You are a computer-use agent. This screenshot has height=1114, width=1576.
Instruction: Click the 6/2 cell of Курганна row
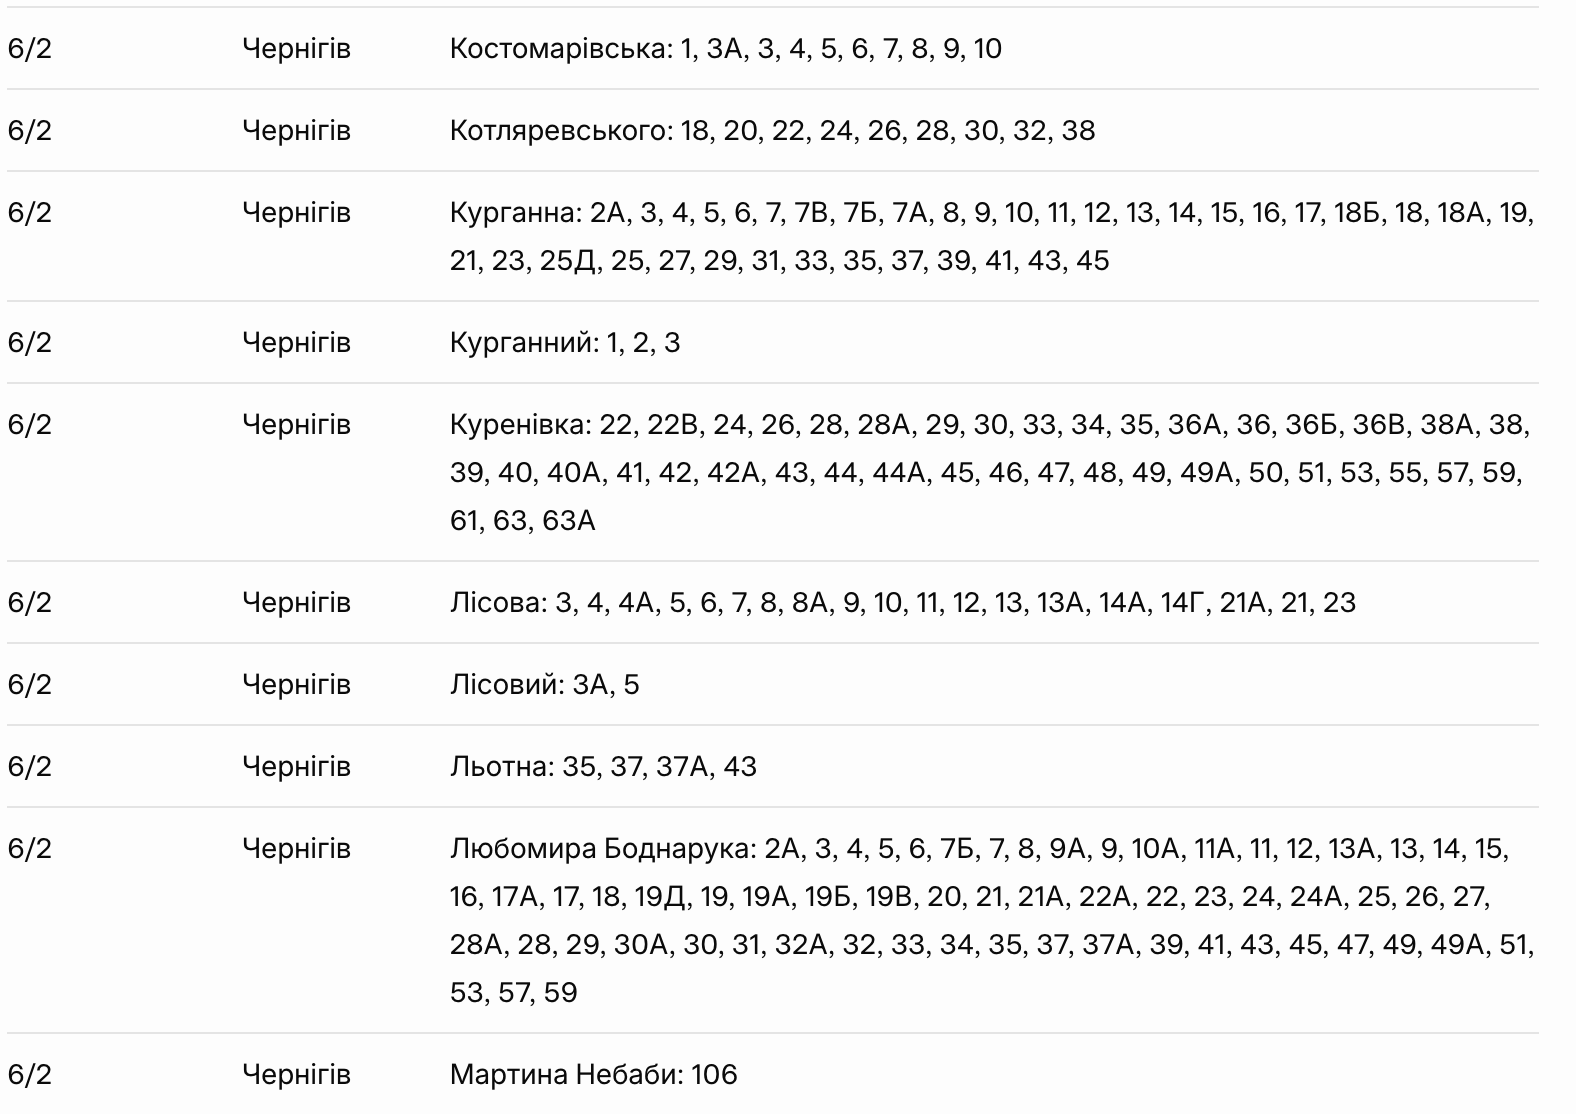pos(29,213)
